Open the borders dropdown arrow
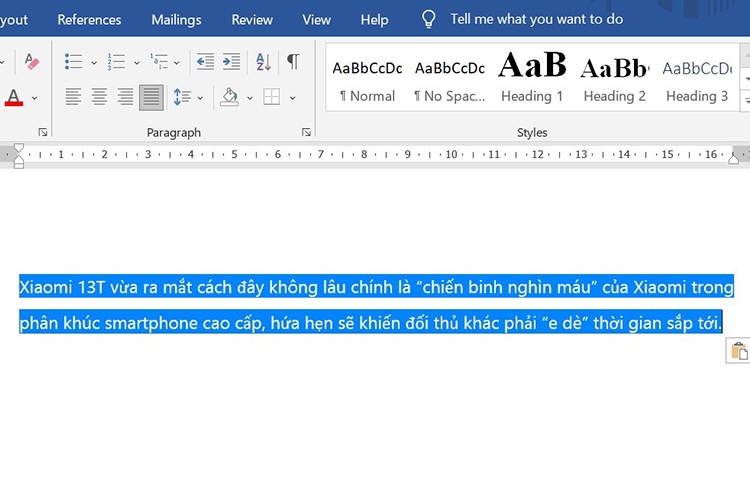The width and height of the screenshot is (750, 500). 292,98
